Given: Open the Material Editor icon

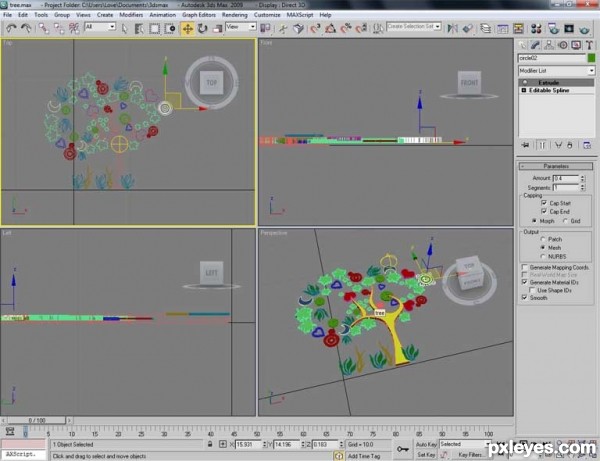Looking at the screenshot, I should [x=536, y=28].
